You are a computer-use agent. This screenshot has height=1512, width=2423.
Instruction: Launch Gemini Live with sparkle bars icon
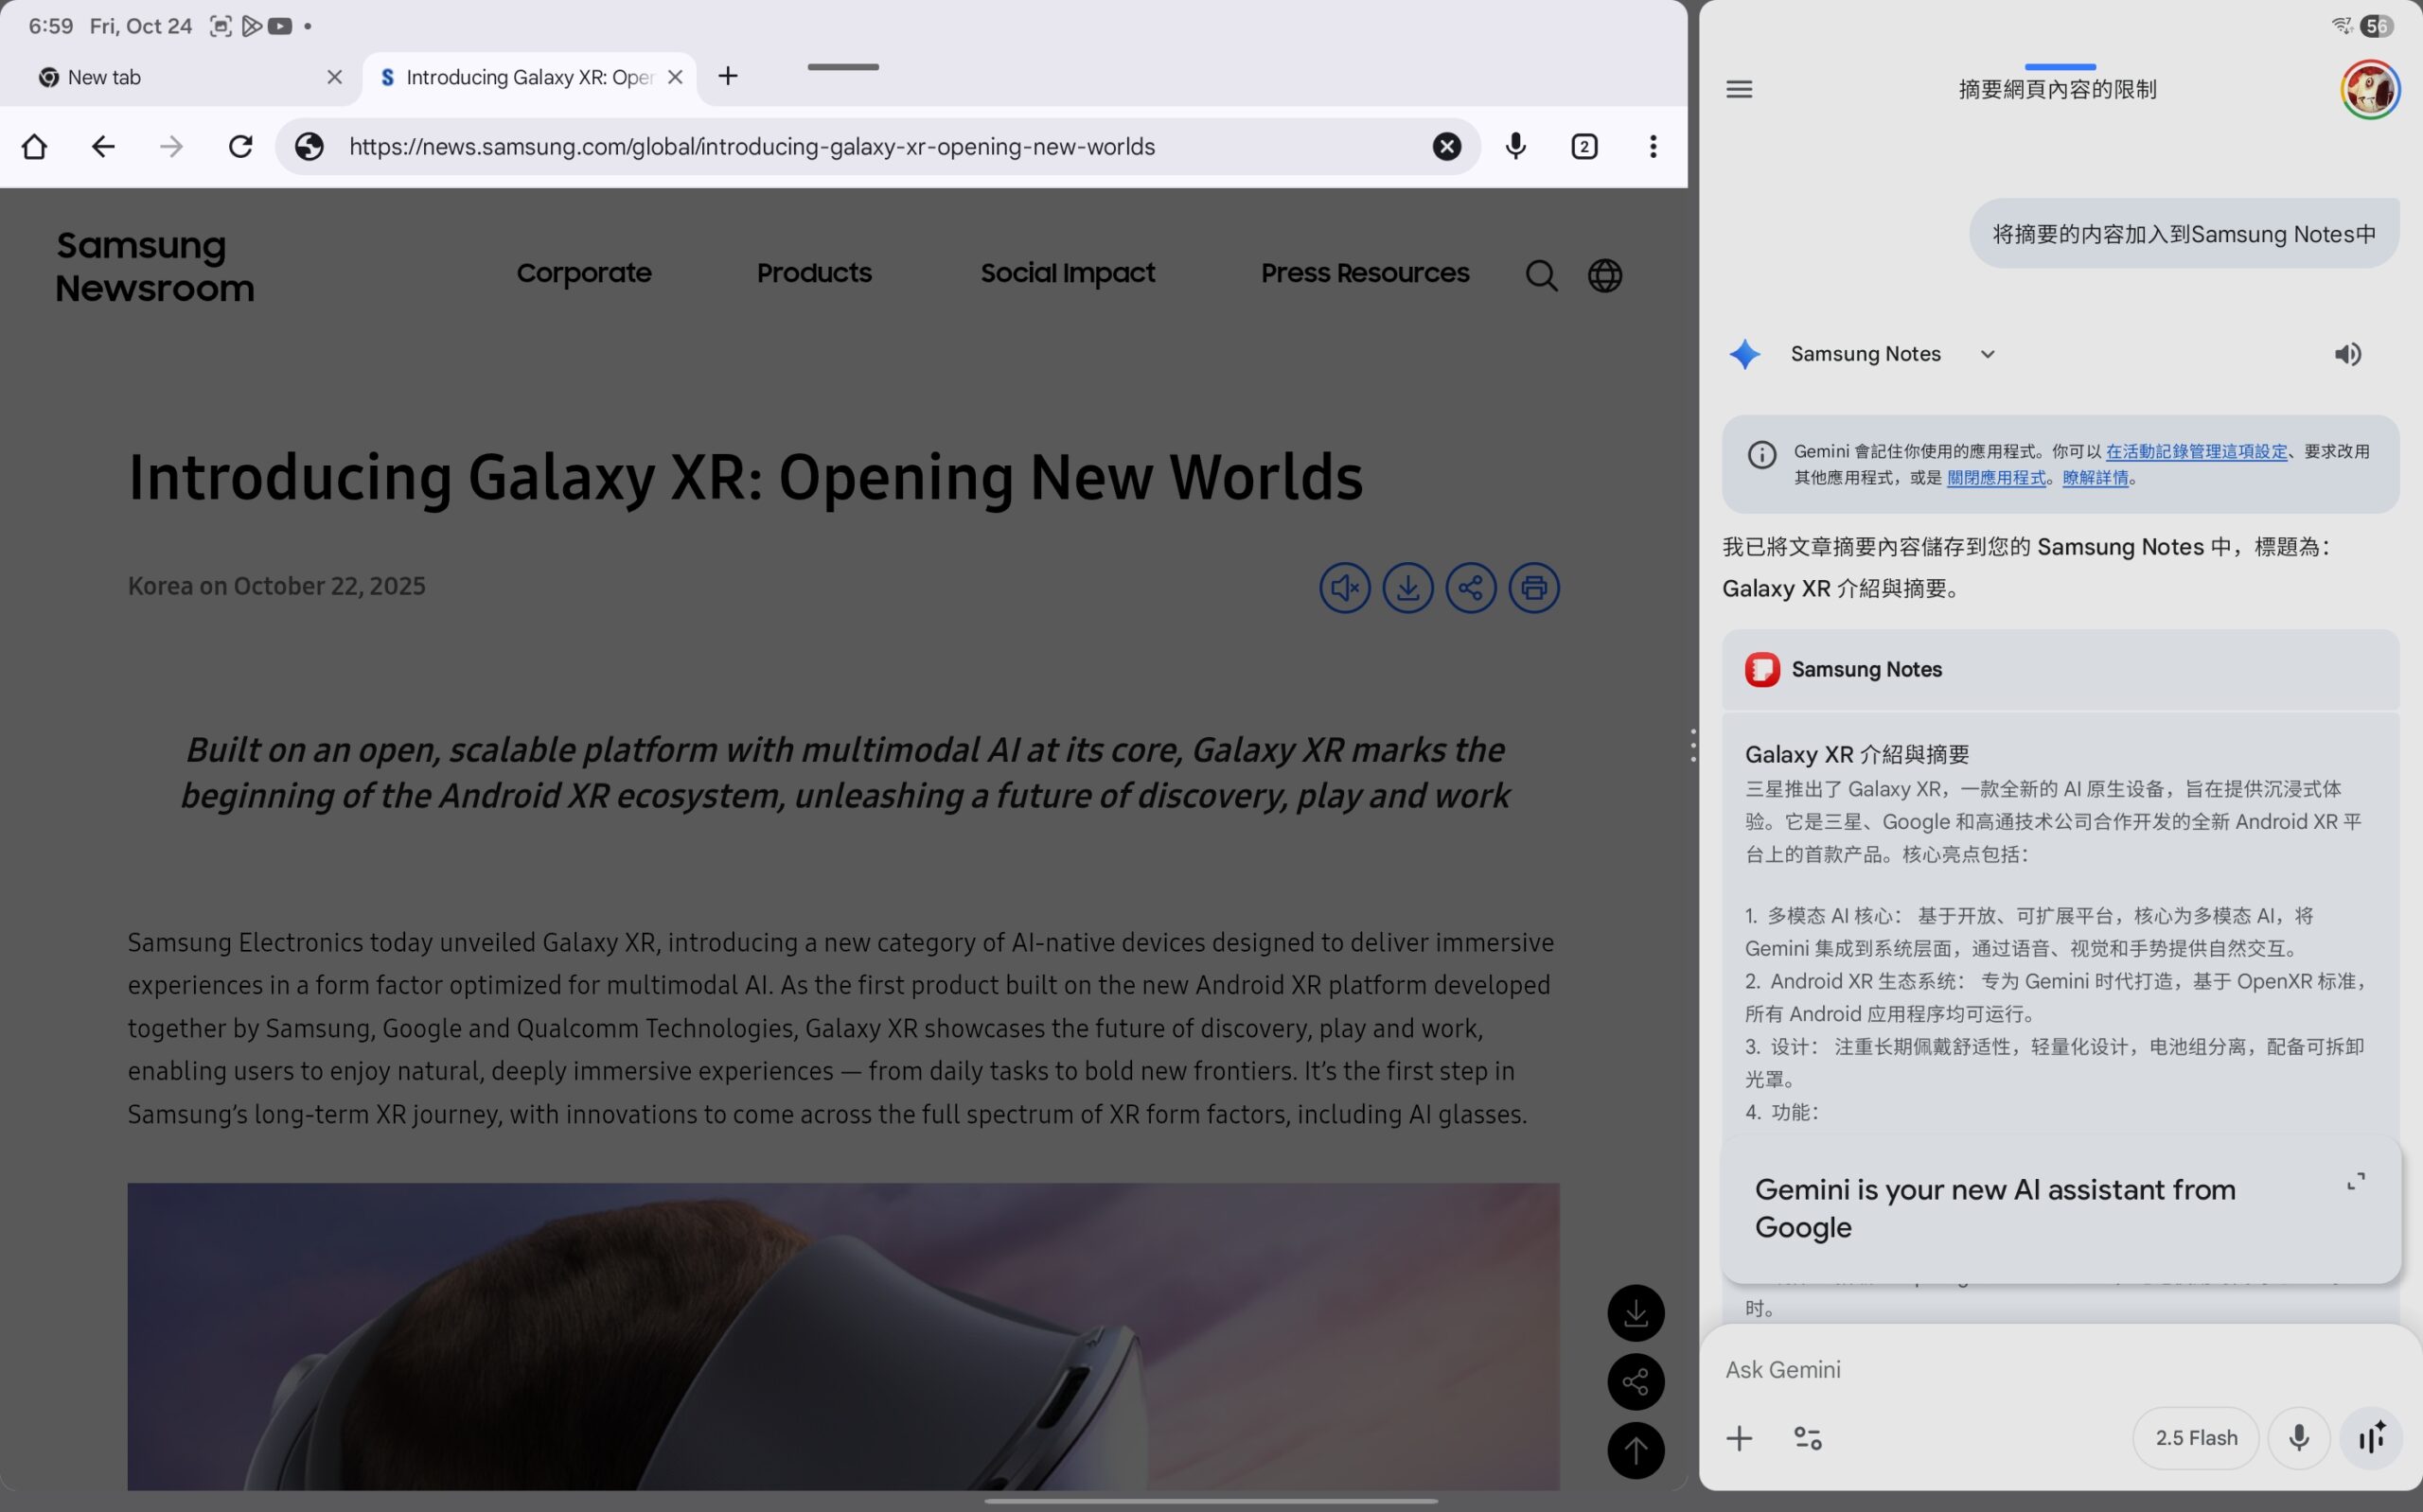[2371, 1438]
